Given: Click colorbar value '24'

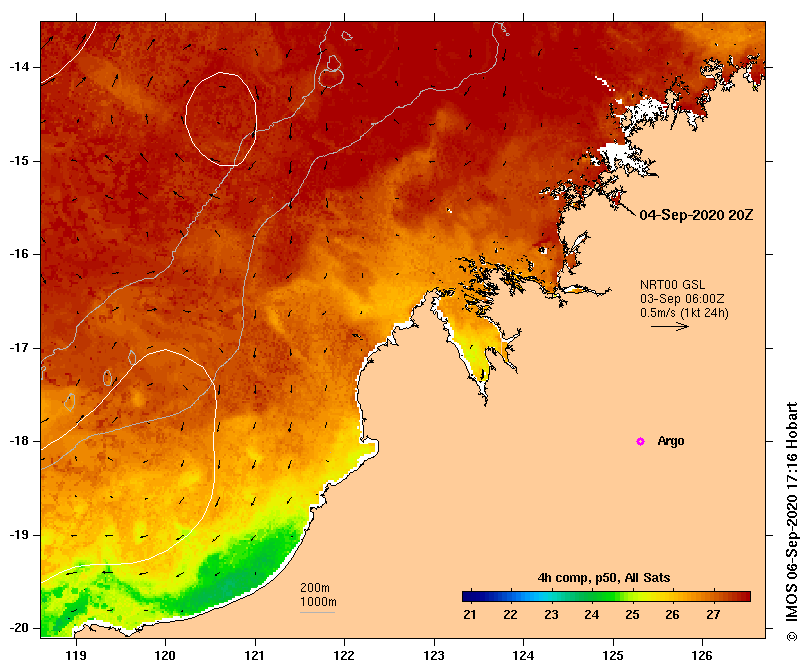Looking at the screenshot, I should point(592,615).
